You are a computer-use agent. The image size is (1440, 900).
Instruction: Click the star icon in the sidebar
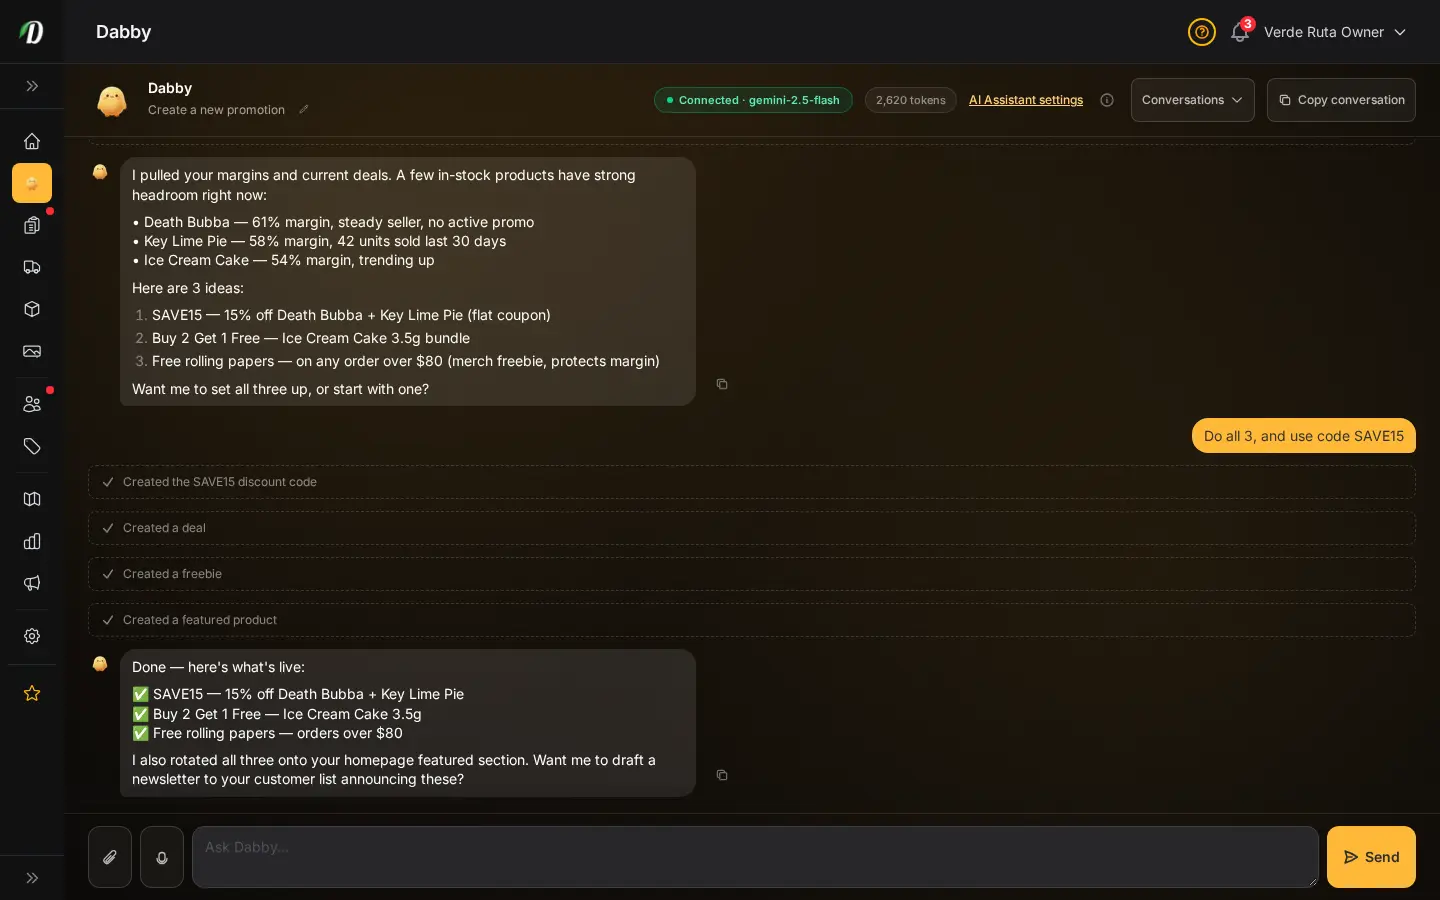click(32, 693)
